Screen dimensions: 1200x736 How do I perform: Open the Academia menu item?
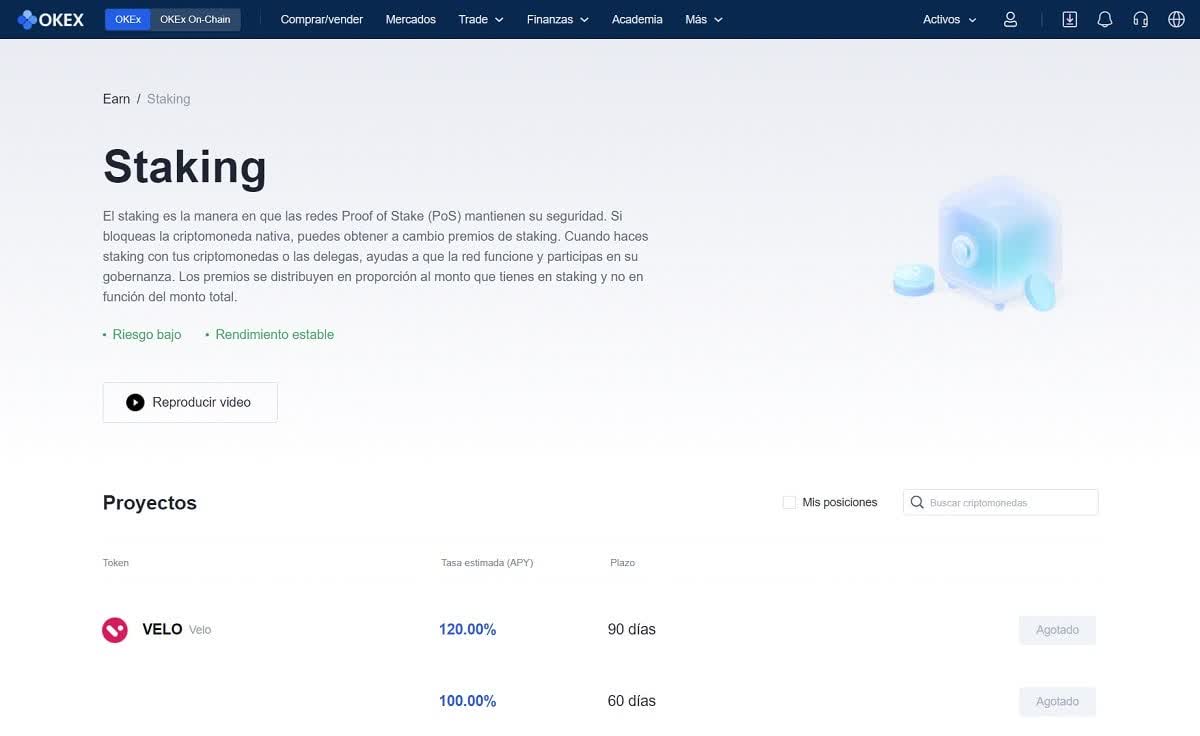(637, 19)
